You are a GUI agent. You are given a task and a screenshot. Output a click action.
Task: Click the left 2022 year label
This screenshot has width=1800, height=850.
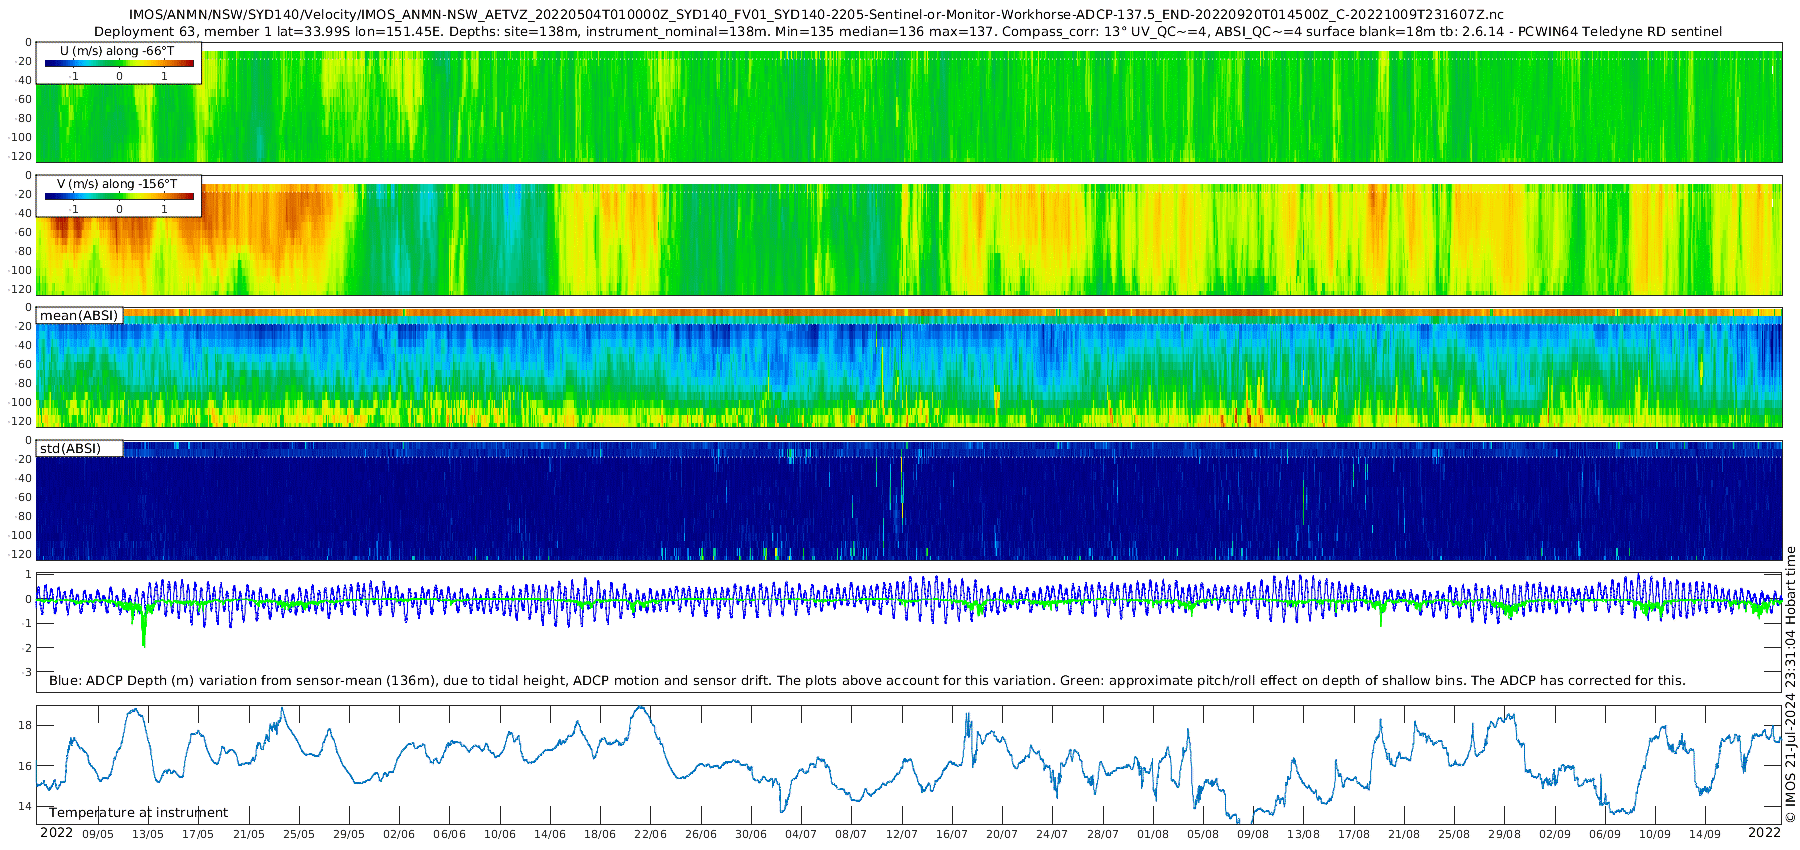pos(56,833)
